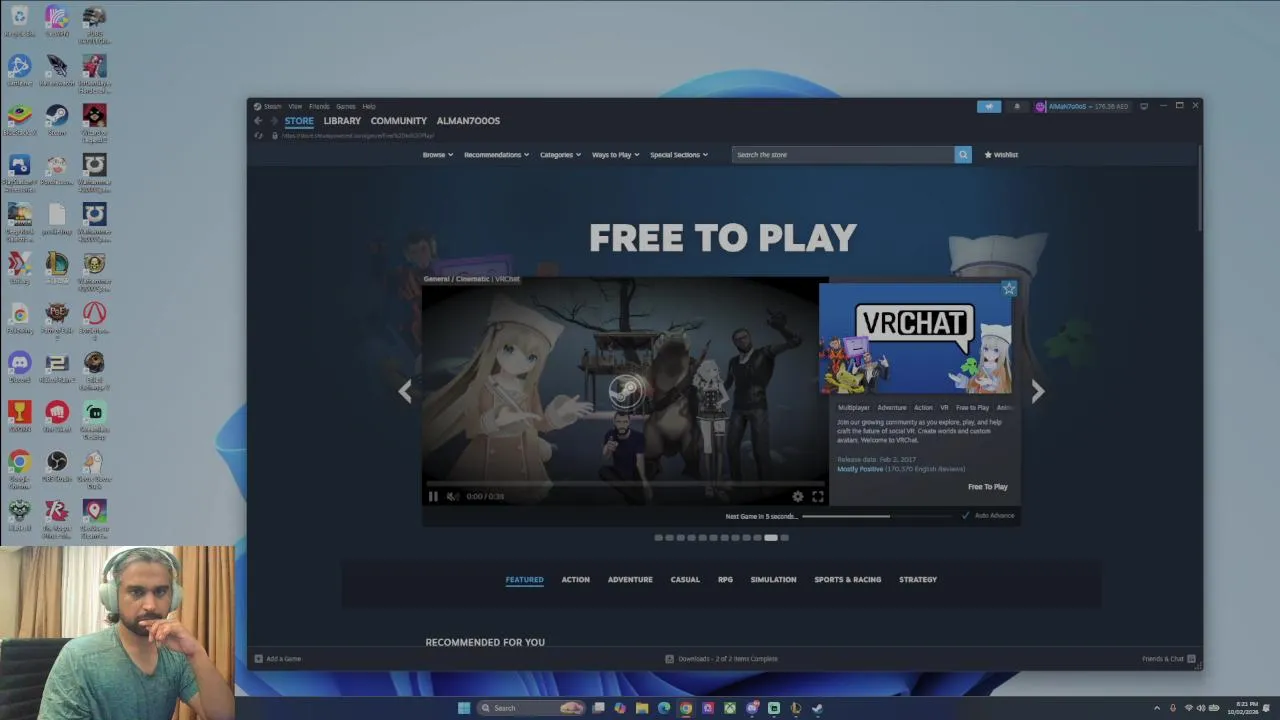Screen dimensions: 1280x720
Task: Select the SPORTS & RACING category tab
Action: [847, 580]
